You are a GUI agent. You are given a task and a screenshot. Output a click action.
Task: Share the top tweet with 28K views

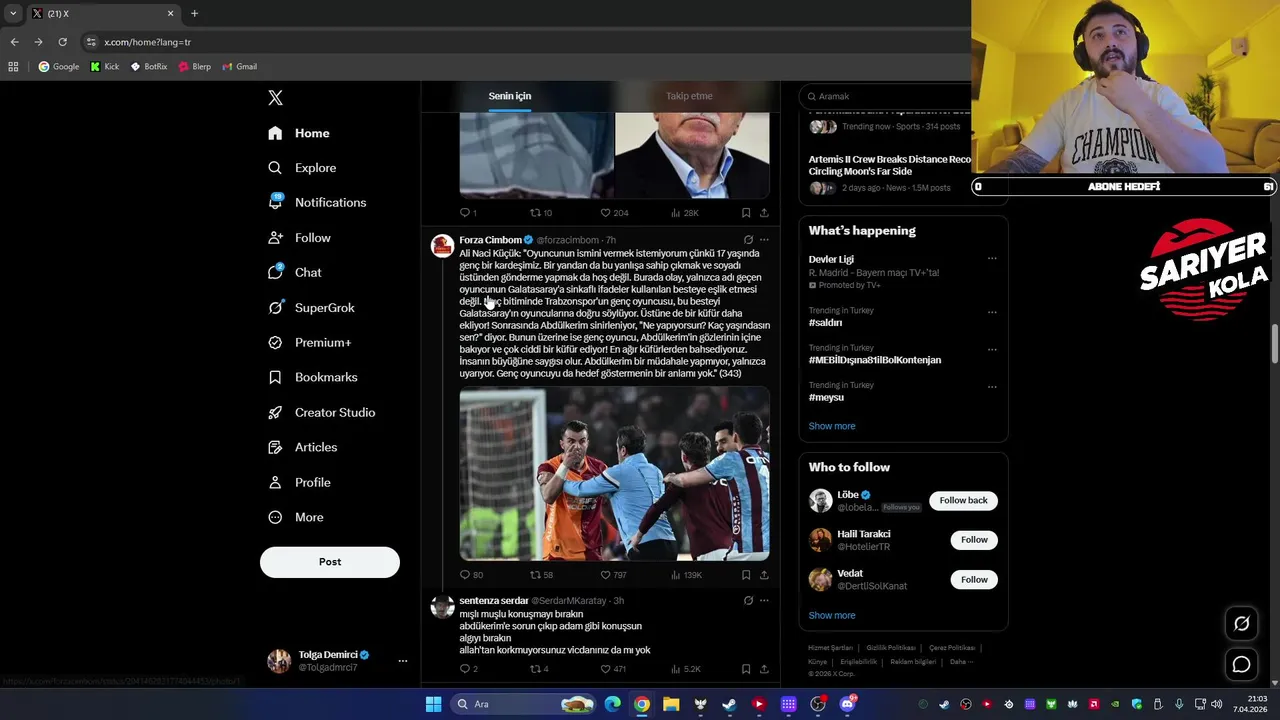tap(764, 213)
